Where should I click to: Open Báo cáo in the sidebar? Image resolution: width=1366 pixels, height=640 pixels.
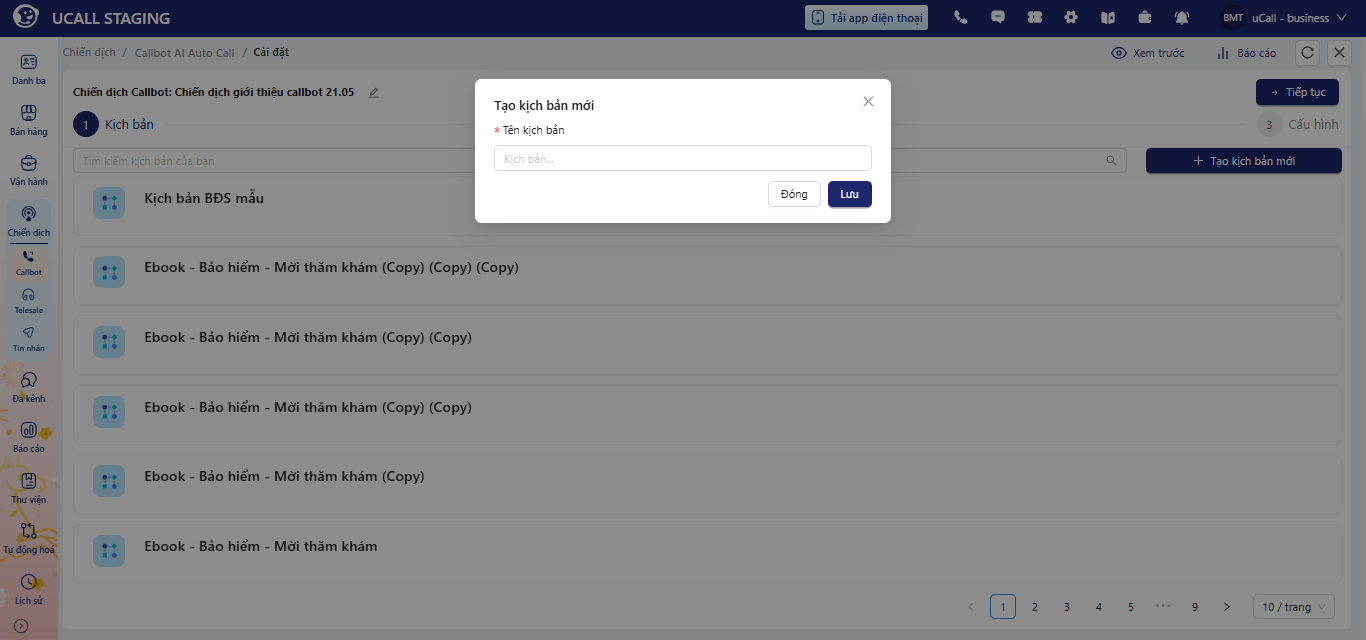tap(29, 437)
